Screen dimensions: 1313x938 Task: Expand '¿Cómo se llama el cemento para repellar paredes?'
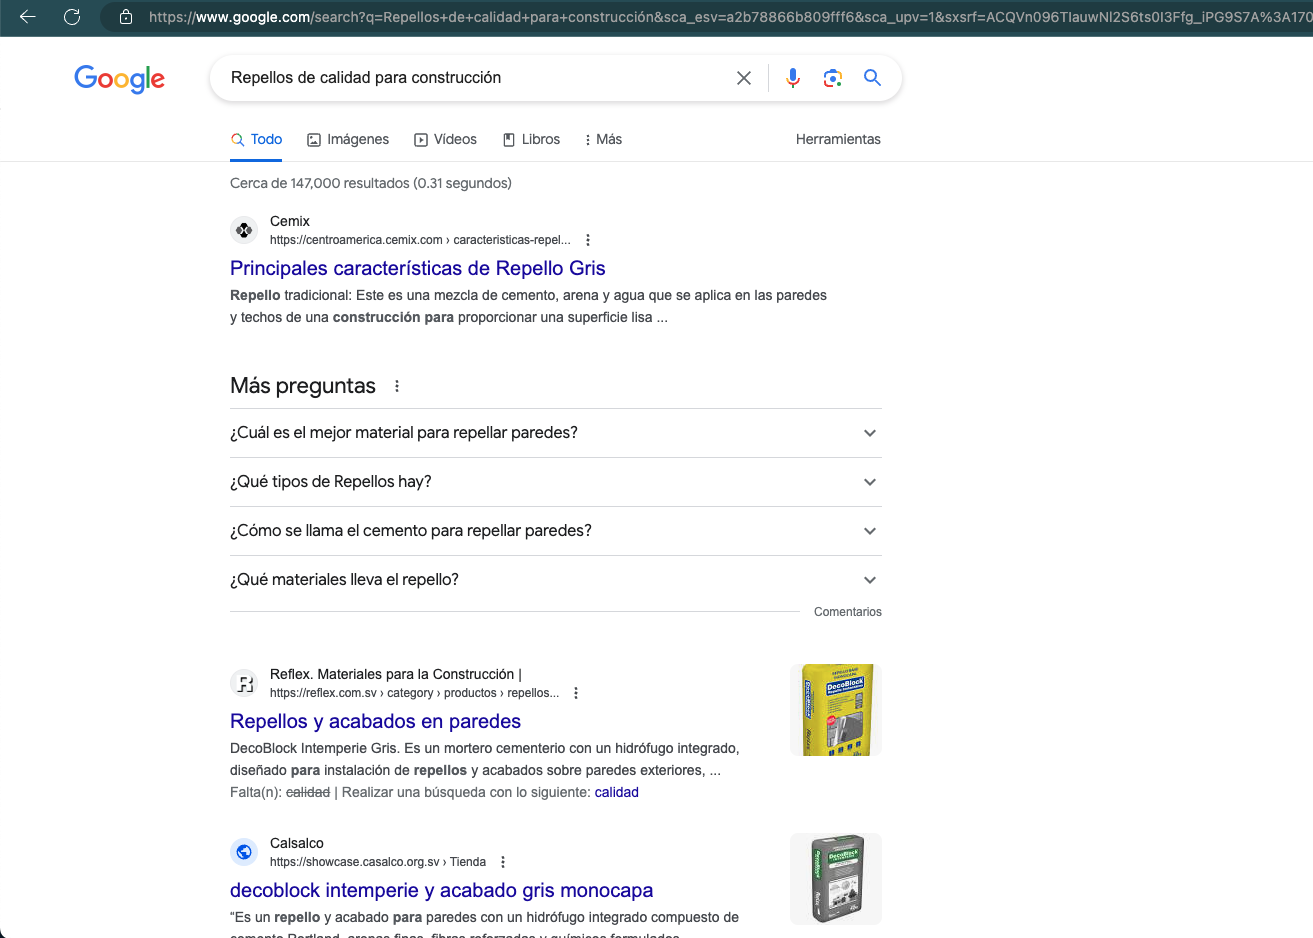[556, 531]
